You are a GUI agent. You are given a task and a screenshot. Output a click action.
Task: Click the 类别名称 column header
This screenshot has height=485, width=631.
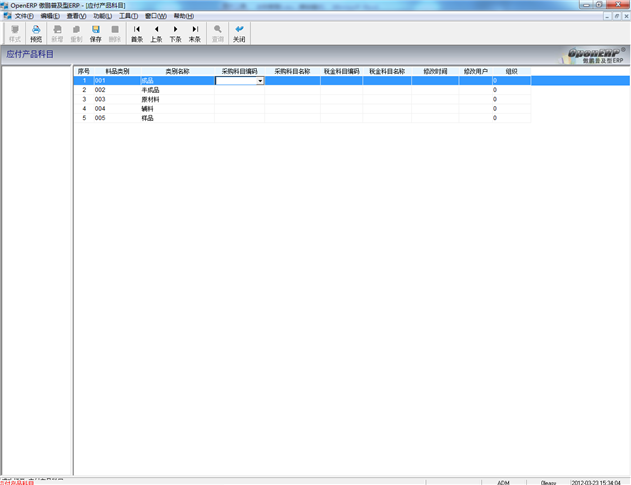coord(177,72)
